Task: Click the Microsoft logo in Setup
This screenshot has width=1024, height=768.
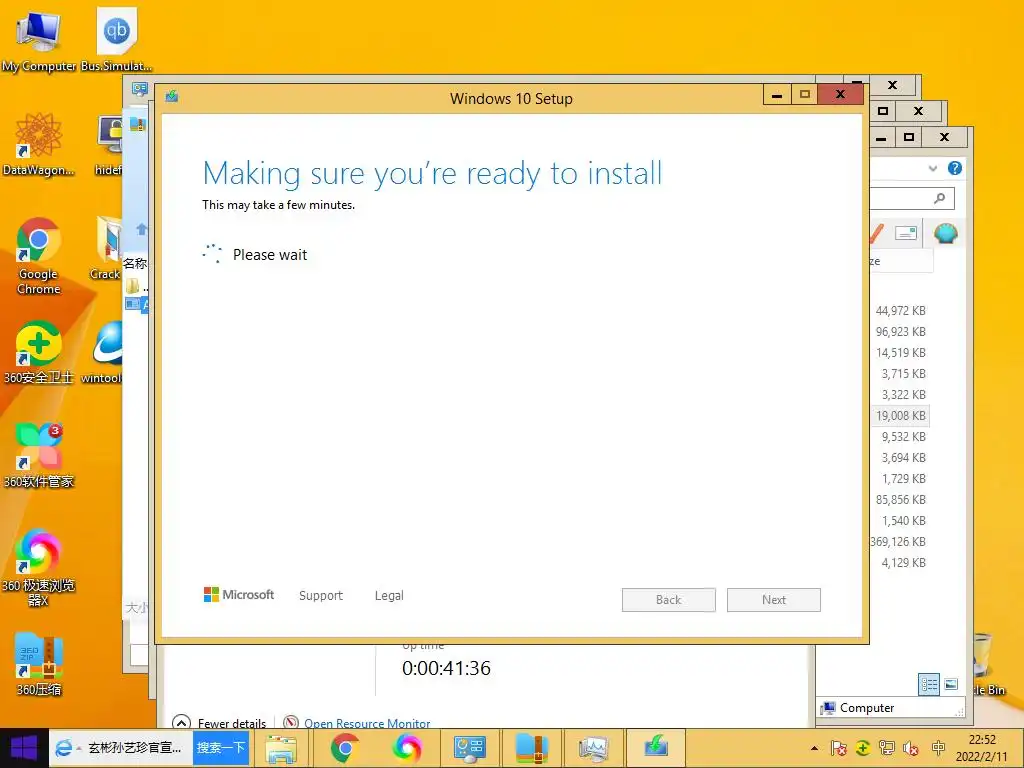Action: click(x=239, y=594)
